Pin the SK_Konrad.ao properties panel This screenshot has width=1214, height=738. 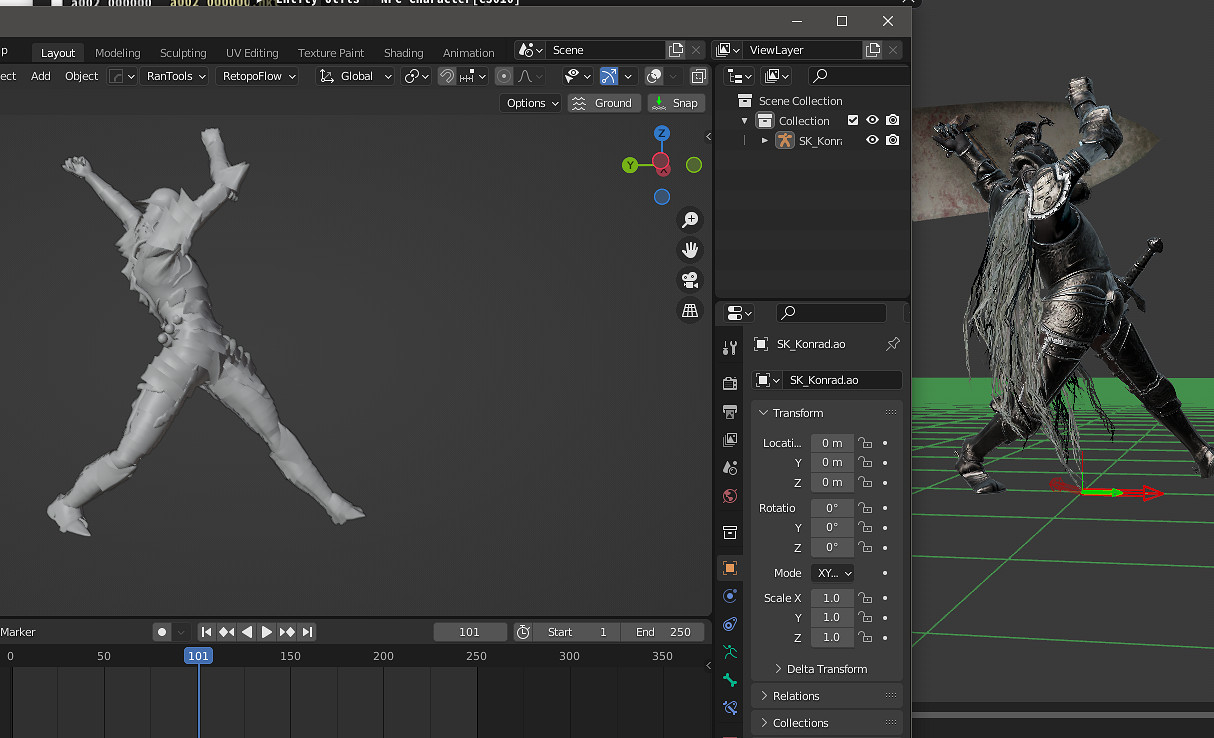pos(892,344)
